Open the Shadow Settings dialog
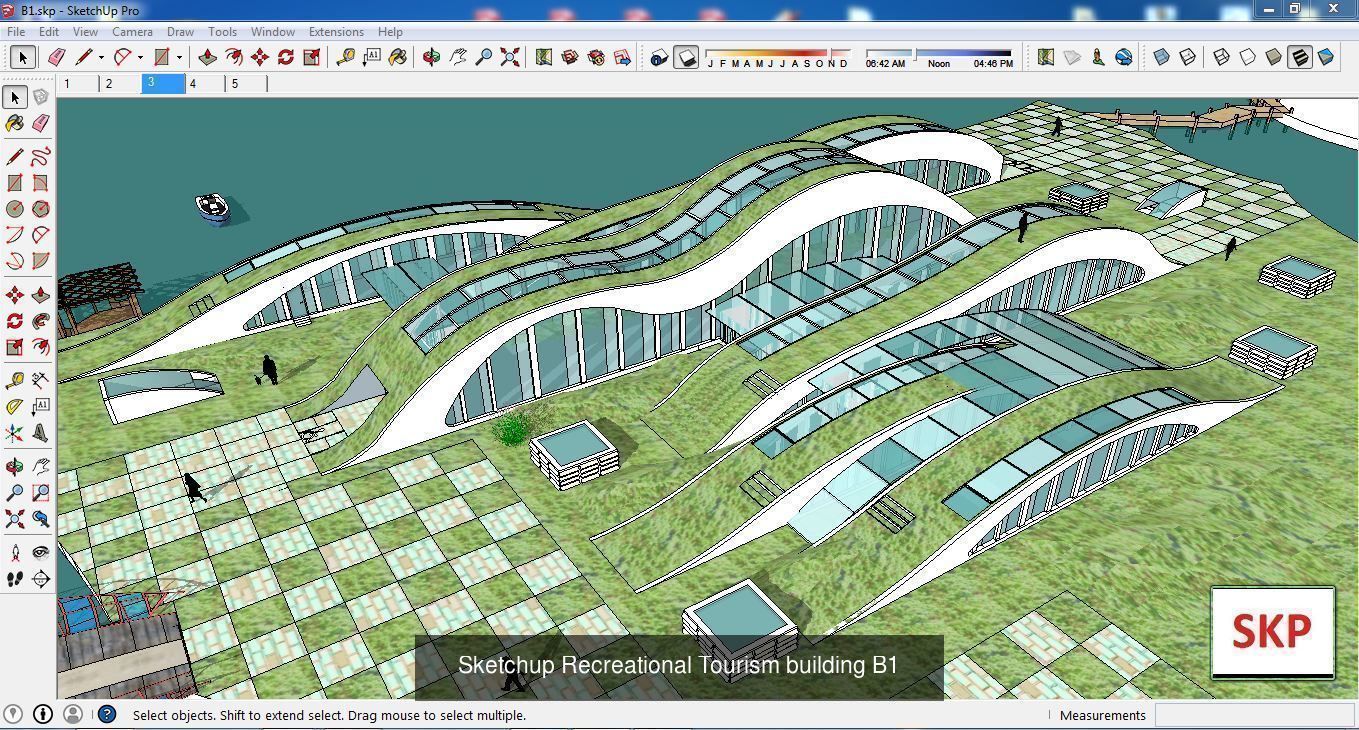 (659, 57)
